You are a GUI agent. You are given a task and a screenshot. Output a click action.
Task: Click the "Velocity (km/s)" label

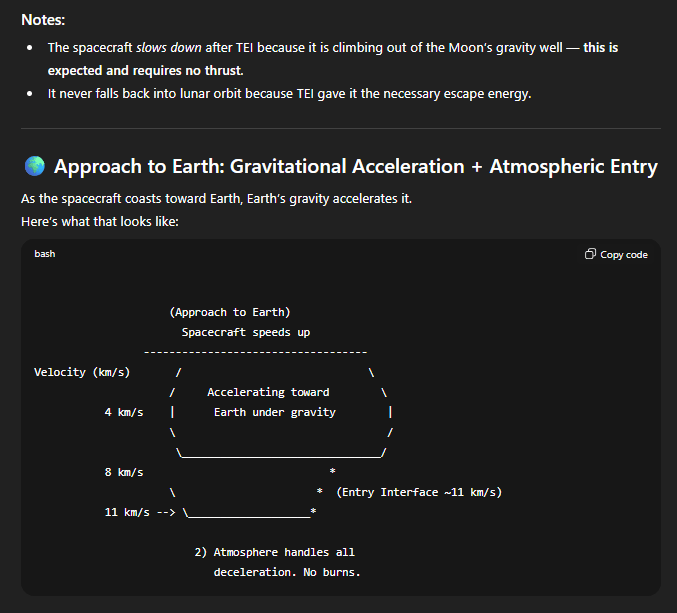[82, 372]
